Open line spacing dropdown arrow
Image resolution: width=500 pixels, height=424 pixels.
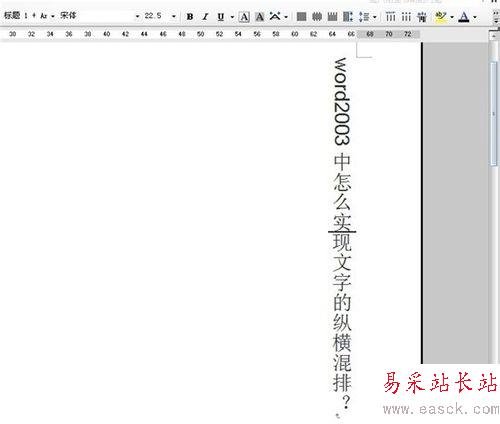tap(375, 17)
